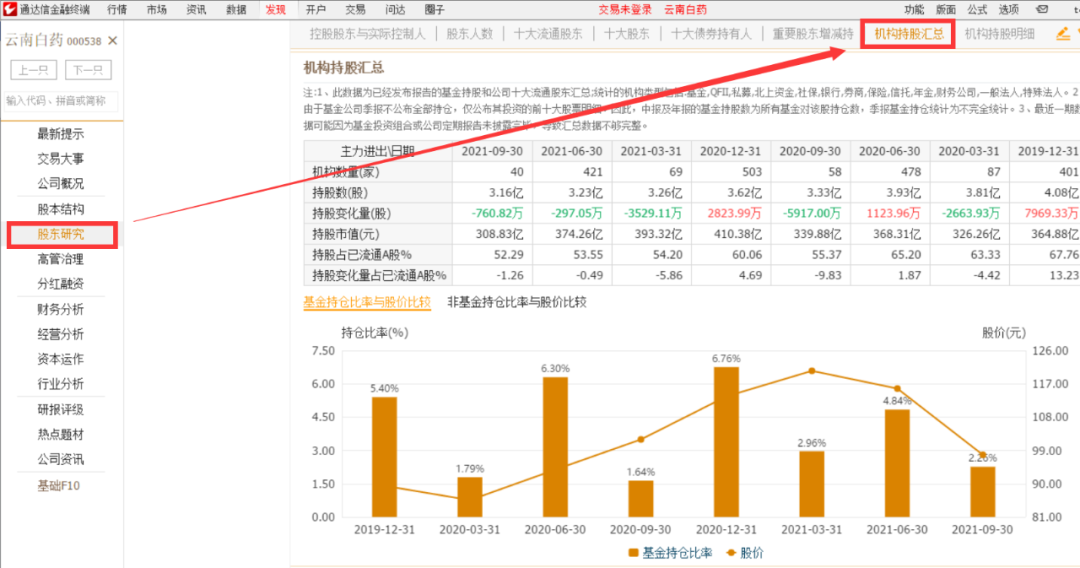Open the 开户 menu
Viewport: 1080px width, 568px height.
(315, 10)
